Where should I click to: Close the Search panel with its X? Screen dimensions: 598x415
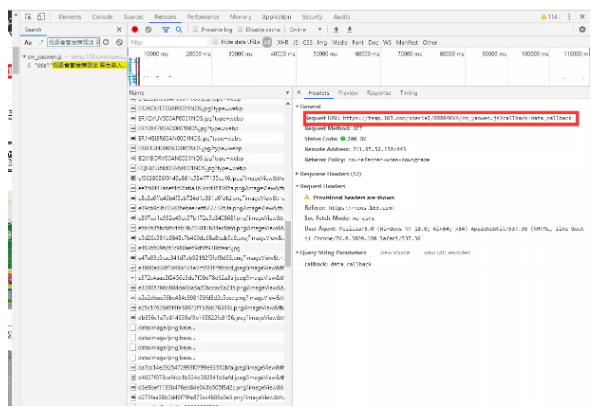click(119, 29)
